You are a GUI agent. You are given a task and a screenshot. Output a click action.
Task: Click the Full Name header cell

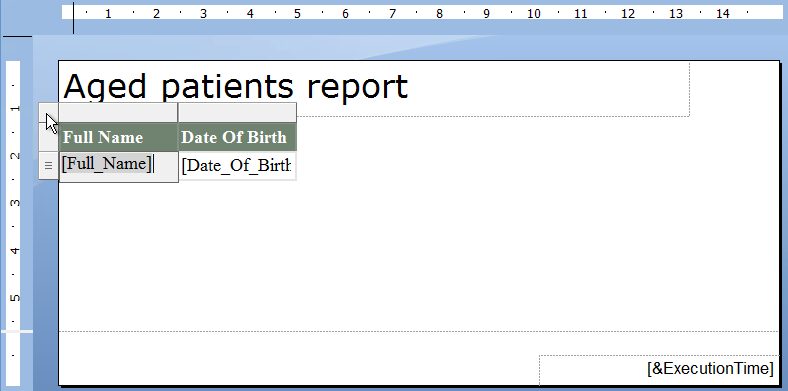(118, 137)
